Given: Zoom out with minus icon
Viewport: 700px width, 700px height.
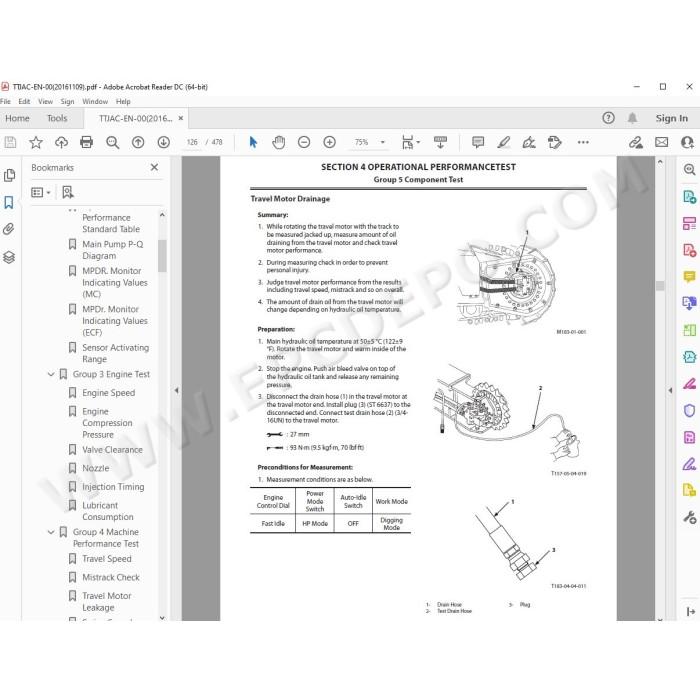Looking at the screenshot, I should coord(304,142).
